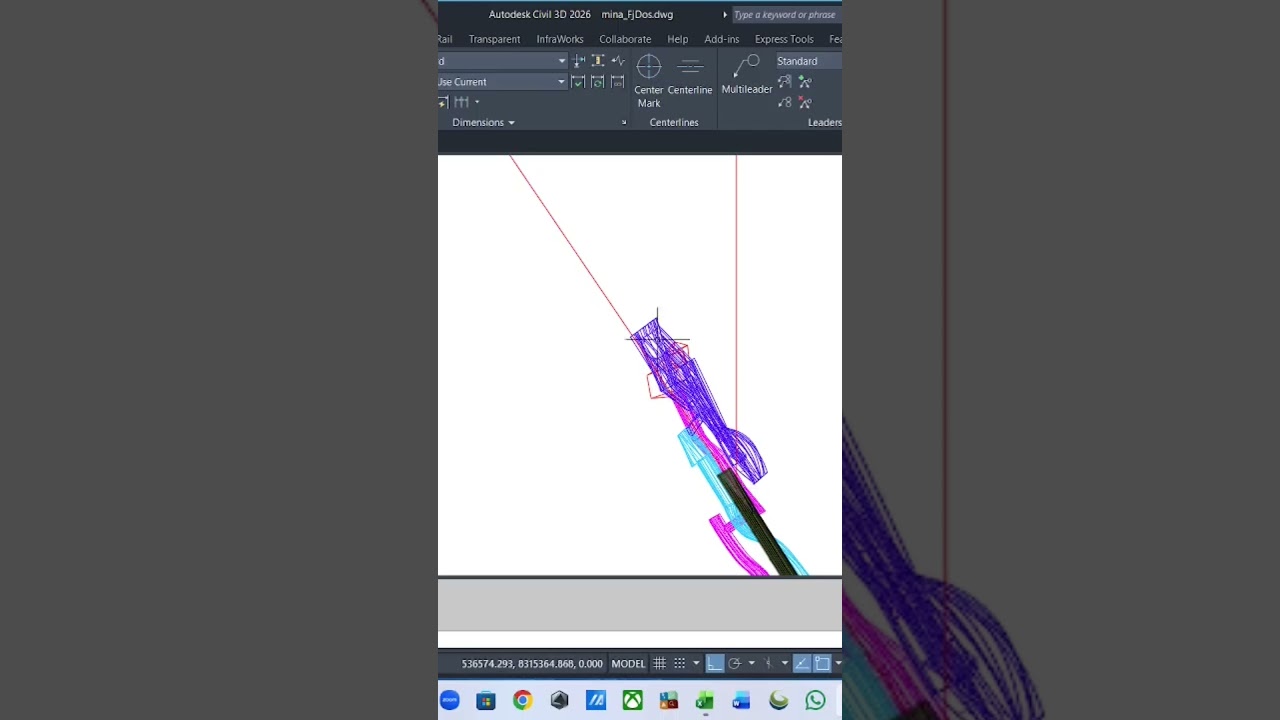The height and width of the screenshot is (720, 1280).
Task: Click the Remove Leader icon
Action: (x=804, y=102)
